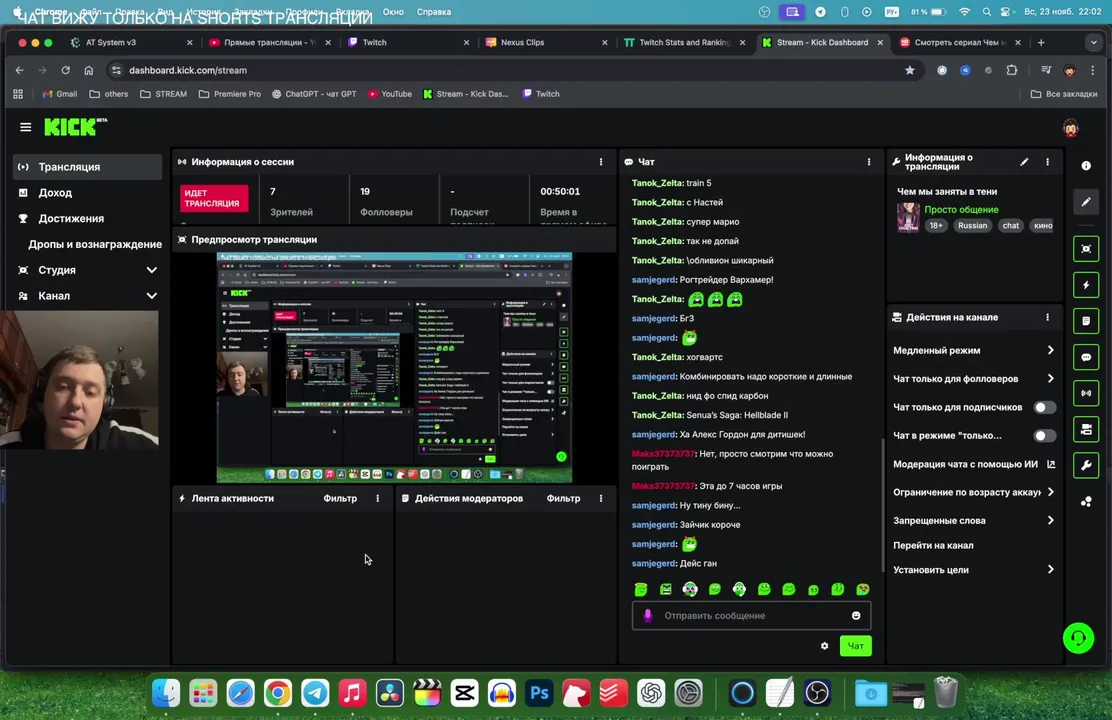This screenshot has width=1112, height=720.
Task: Open chat settings gear icon
Action: (x=824, y=646)
